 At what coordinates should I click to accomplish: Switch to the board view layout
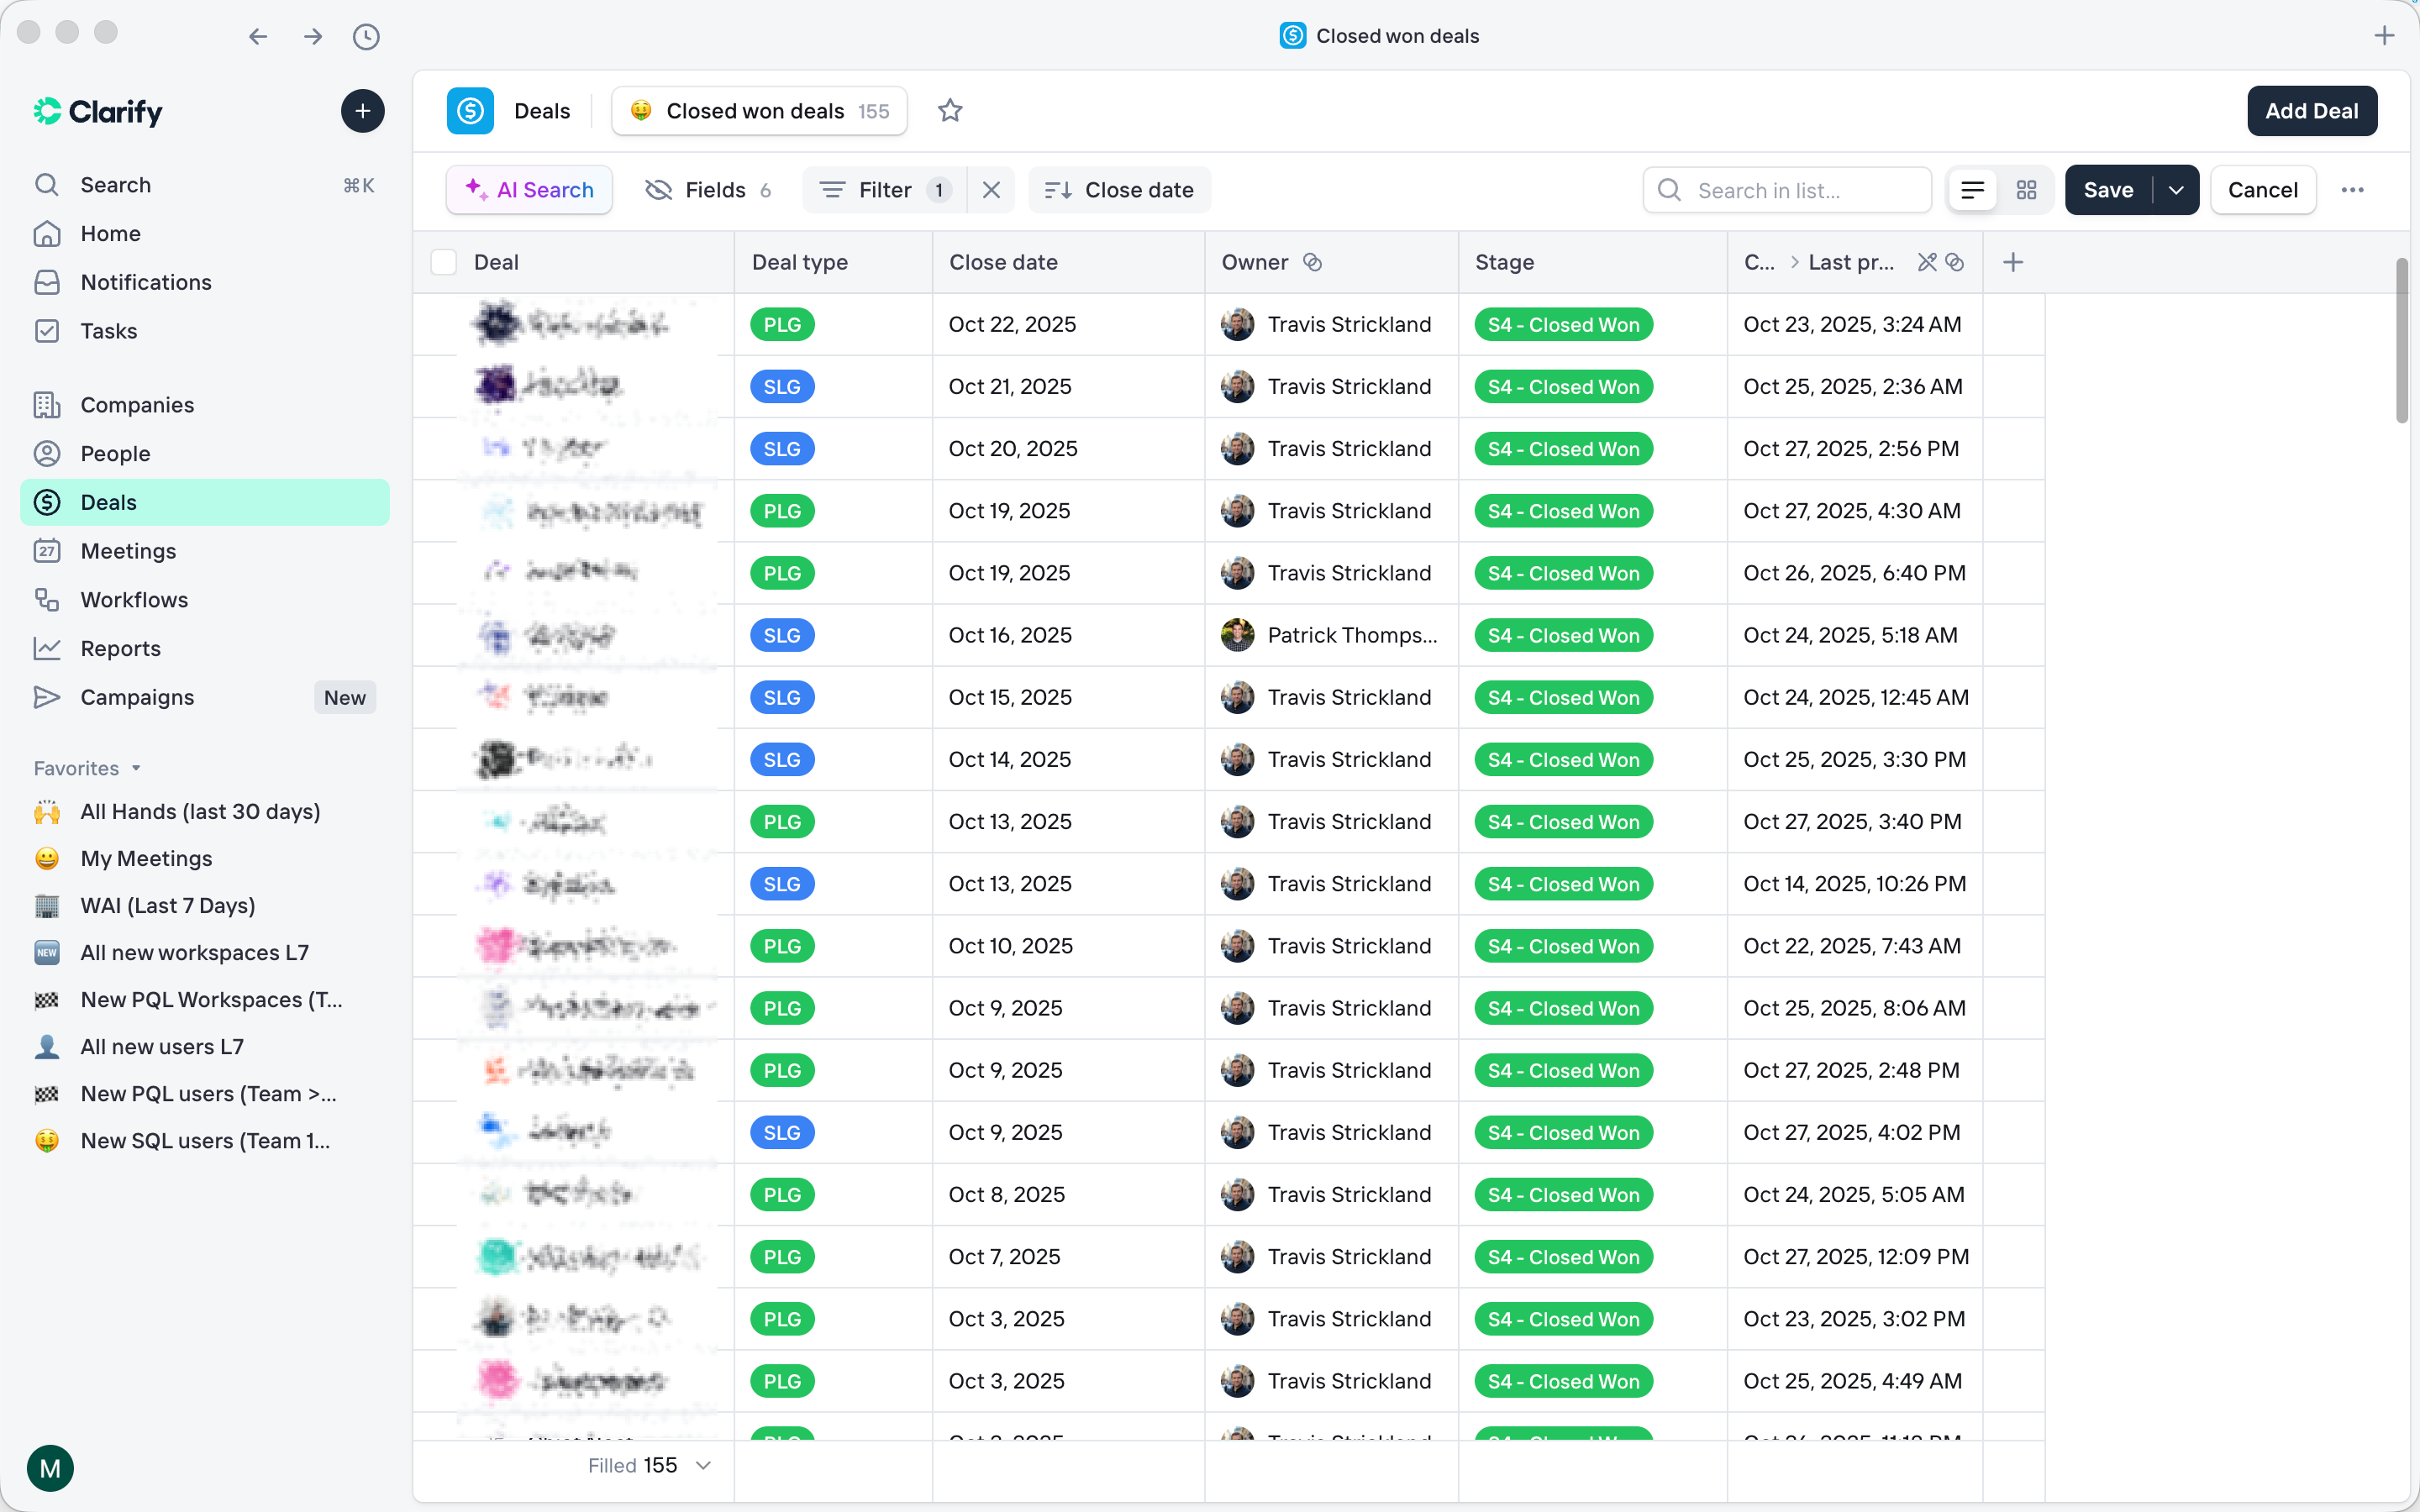2027,190
